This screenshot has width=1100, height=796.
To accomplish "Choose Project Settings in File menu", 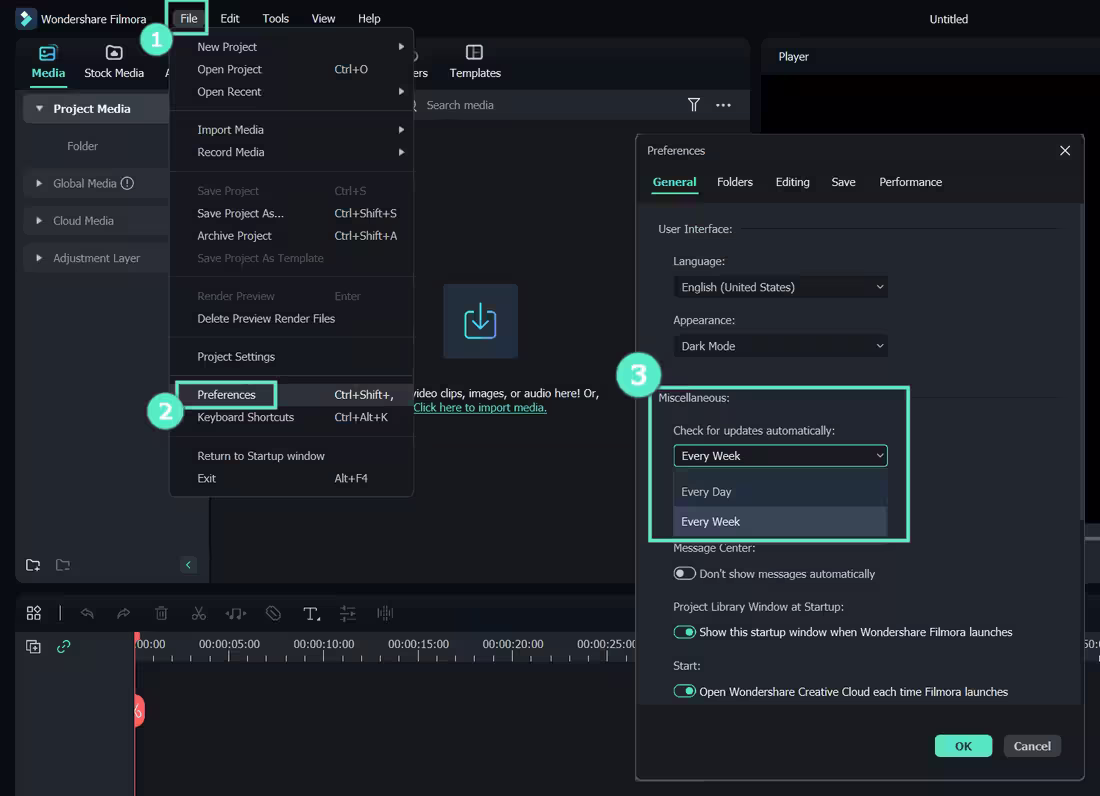I will tap(291, 356).
